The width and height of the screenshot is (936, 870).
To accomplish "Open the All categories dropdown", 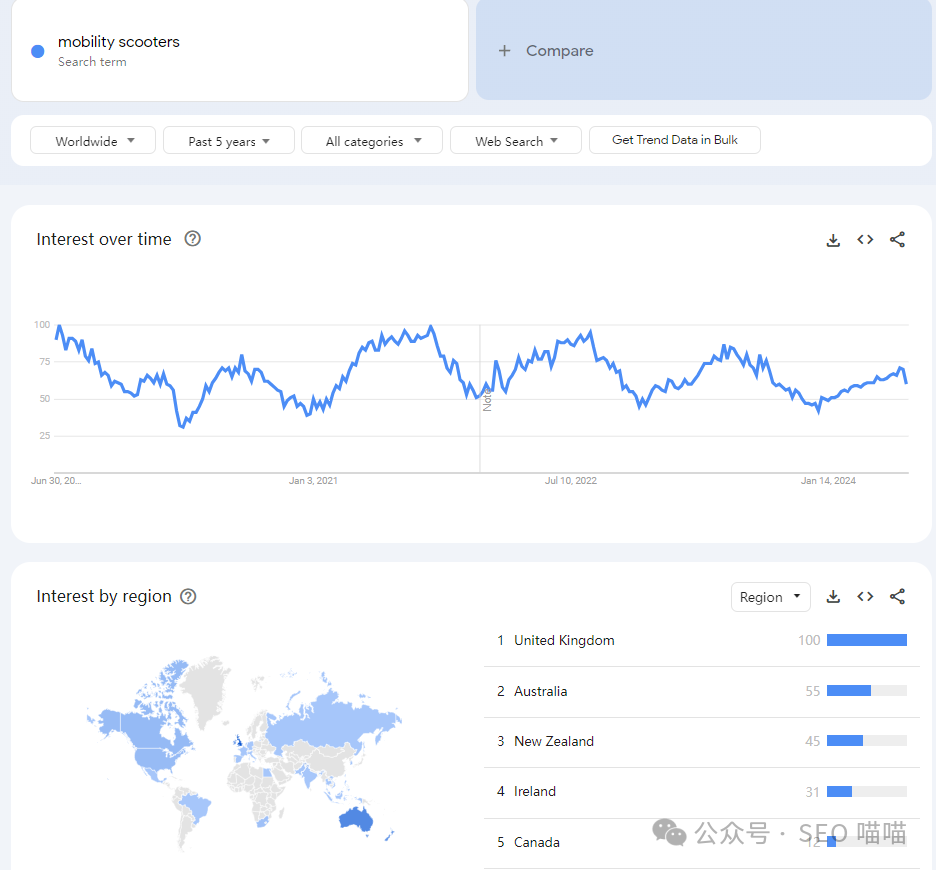I will (x=372, y=141).
